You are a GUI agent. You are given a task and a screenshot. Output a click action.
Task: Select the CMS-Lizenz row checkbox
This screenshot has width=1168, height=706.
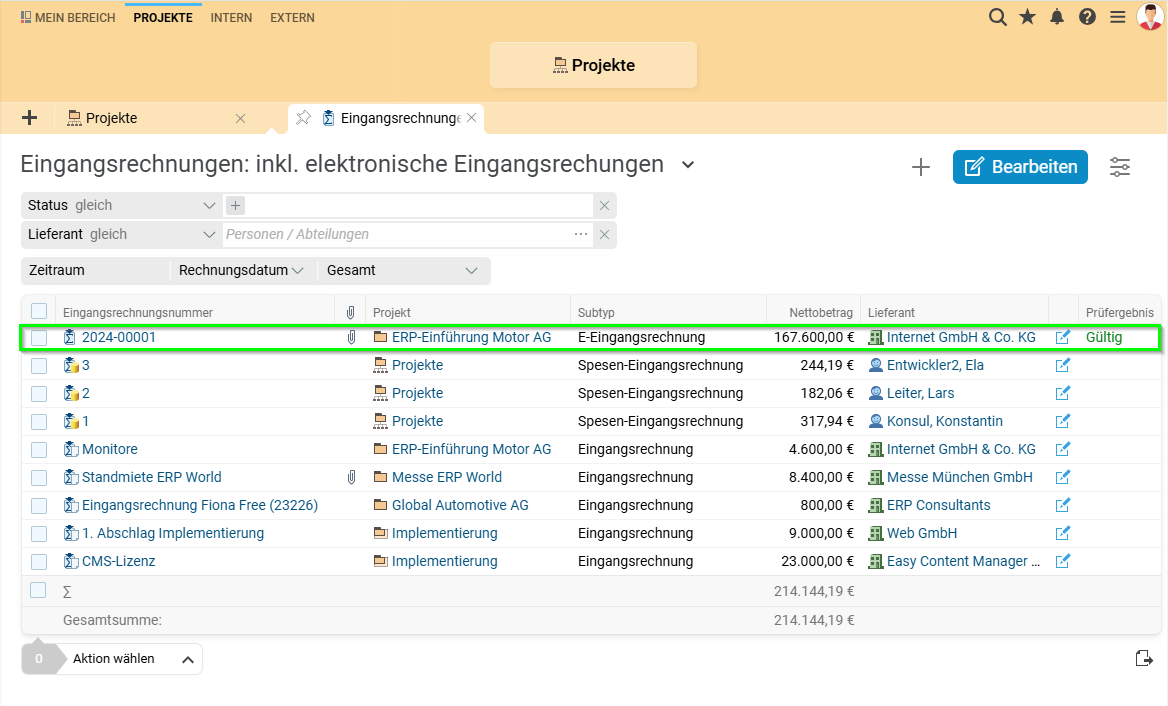point(39,562)
